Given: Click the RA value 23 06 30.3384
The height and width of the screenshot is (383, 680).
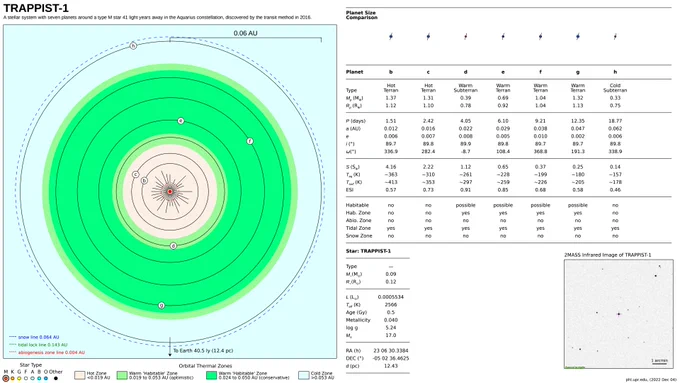Looking at the screenshot, I should tap(391, 350).
